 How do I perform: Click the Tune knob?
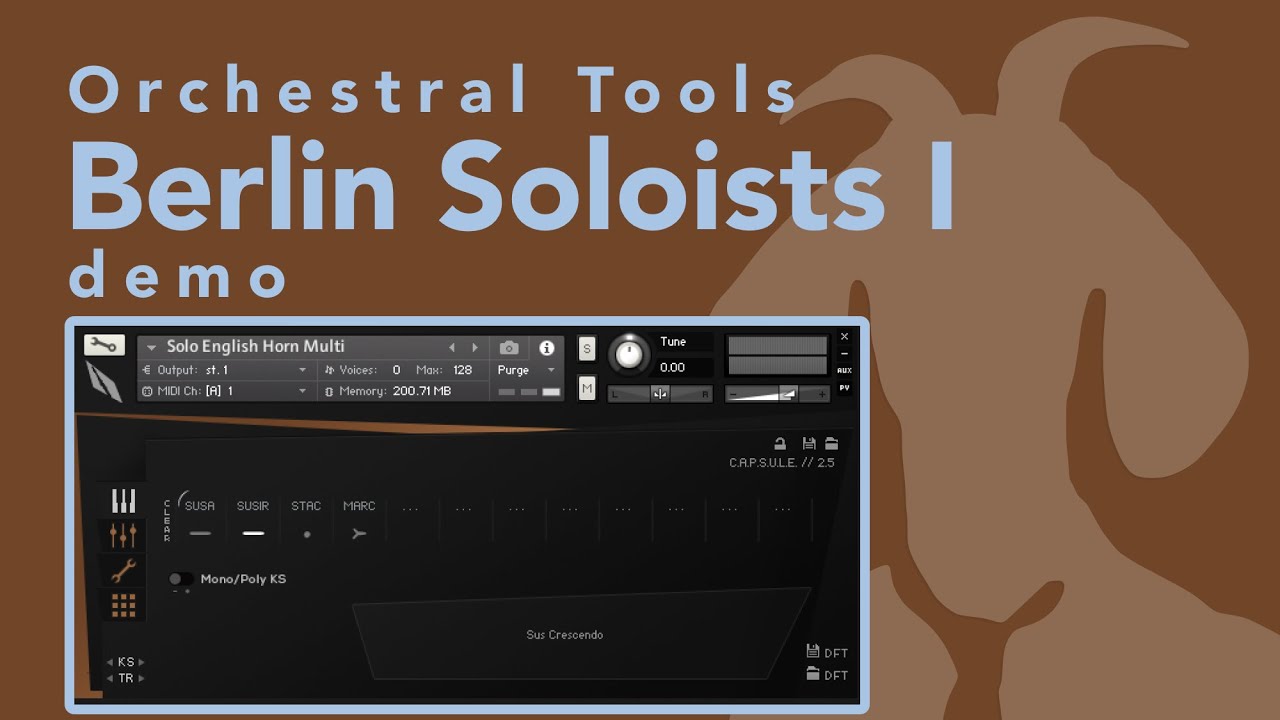tap(629, 354)
